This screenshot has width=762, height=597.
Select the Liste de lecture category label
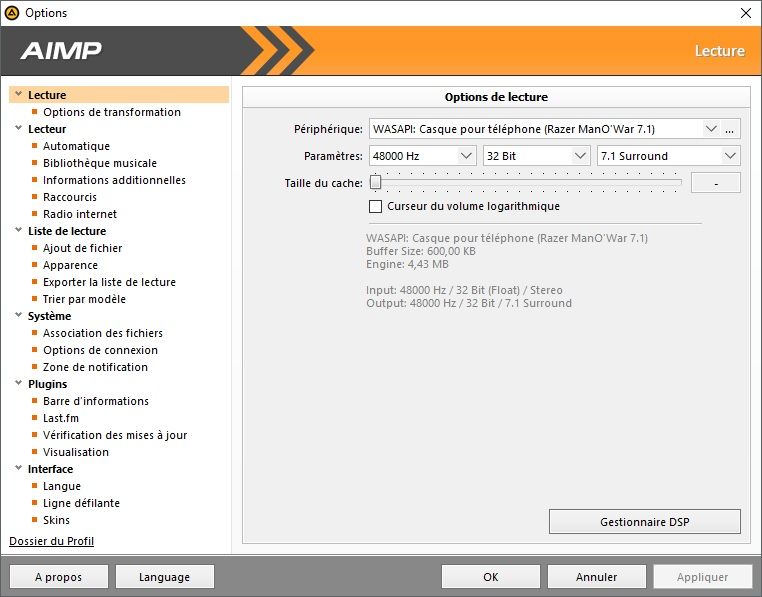point(67,231)
